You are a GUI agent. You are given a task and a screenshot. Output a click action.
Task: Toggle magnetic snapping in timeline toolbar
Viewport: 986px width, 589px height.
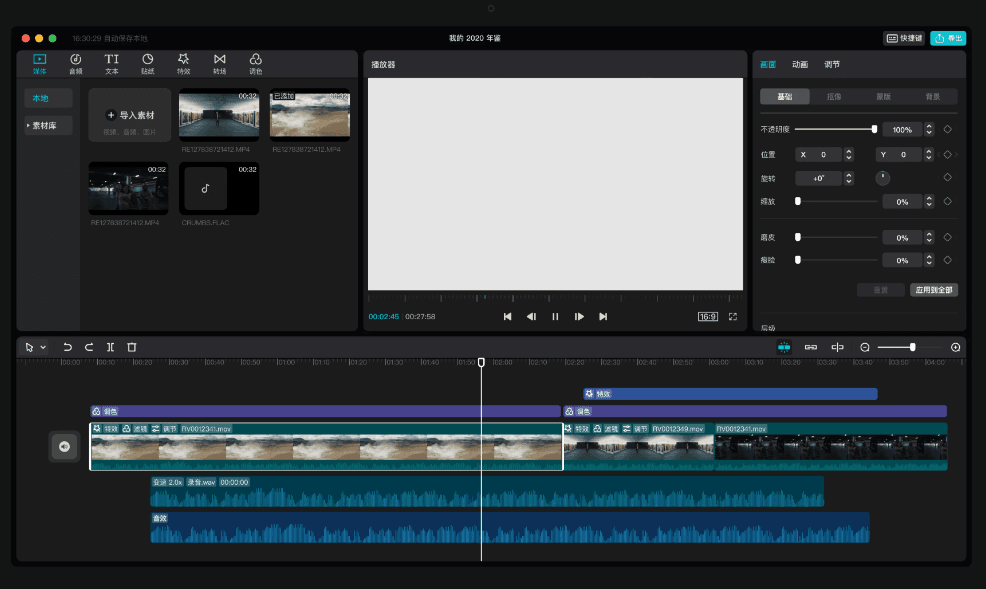pyautogui.click(x=784, y=347)
